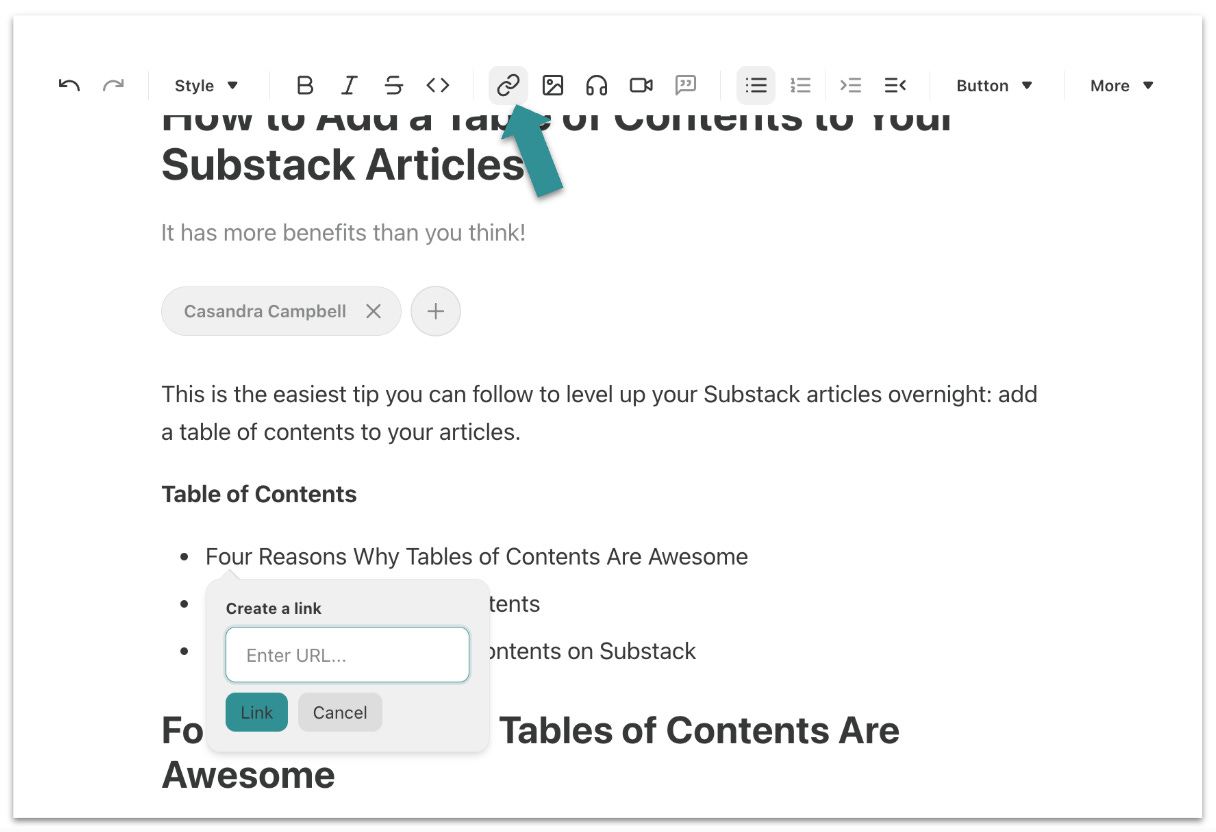Viewport: 1216px width, 832px height.
Task: Cancel the link creation
Action: pyautogui.click(x=340, y=712)
